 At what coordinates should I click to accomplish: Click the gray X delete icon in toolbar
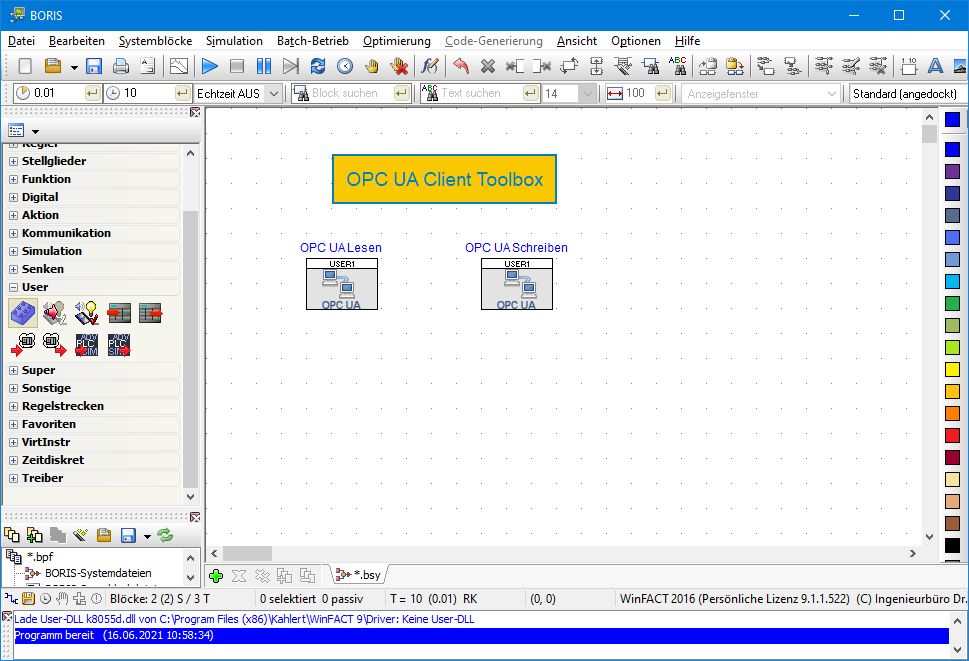pyautogui.click(x=488, y=65)
